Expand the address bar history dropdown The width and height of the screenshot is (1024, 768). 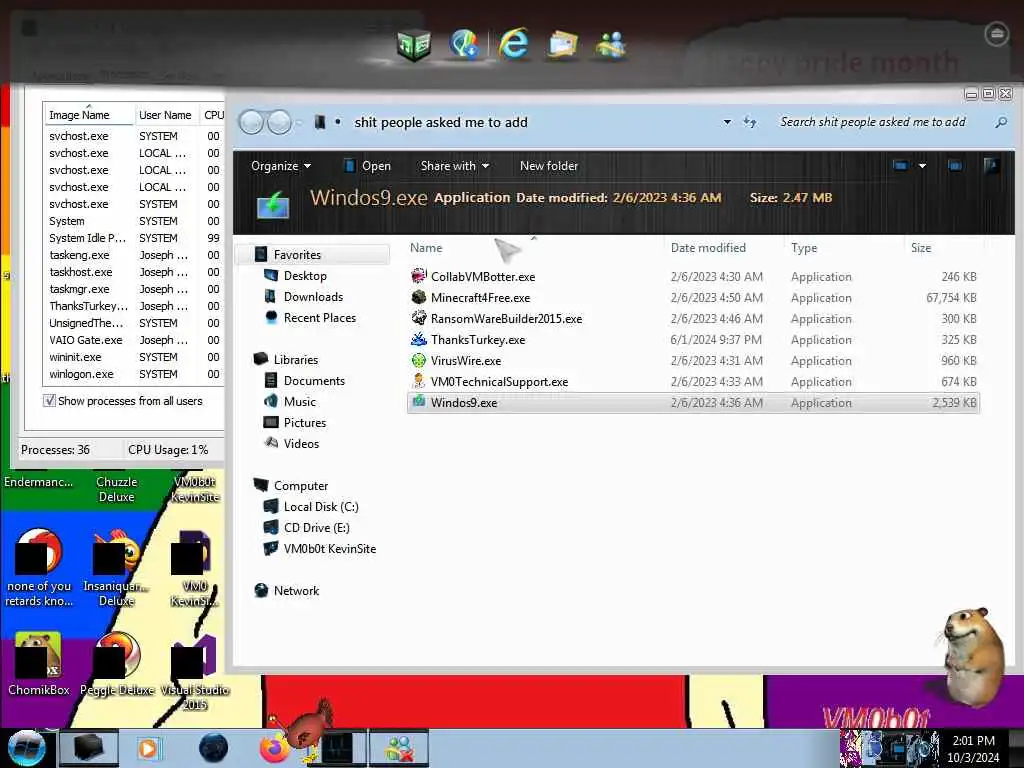tap(727, 122)
